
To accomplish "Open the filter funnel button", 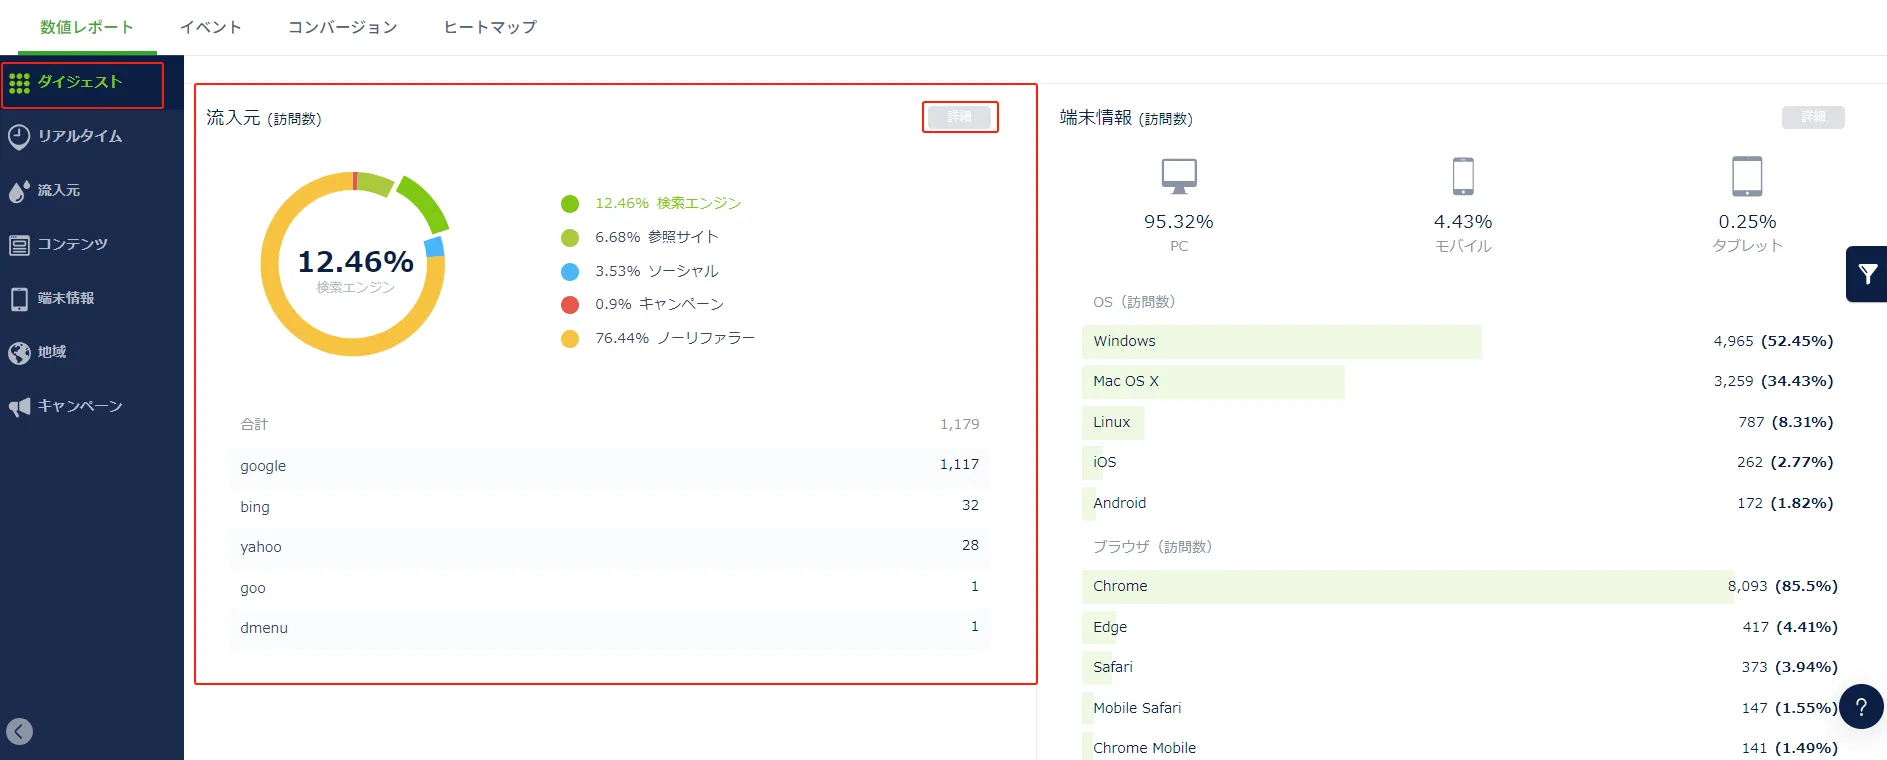I will 1867,274.
